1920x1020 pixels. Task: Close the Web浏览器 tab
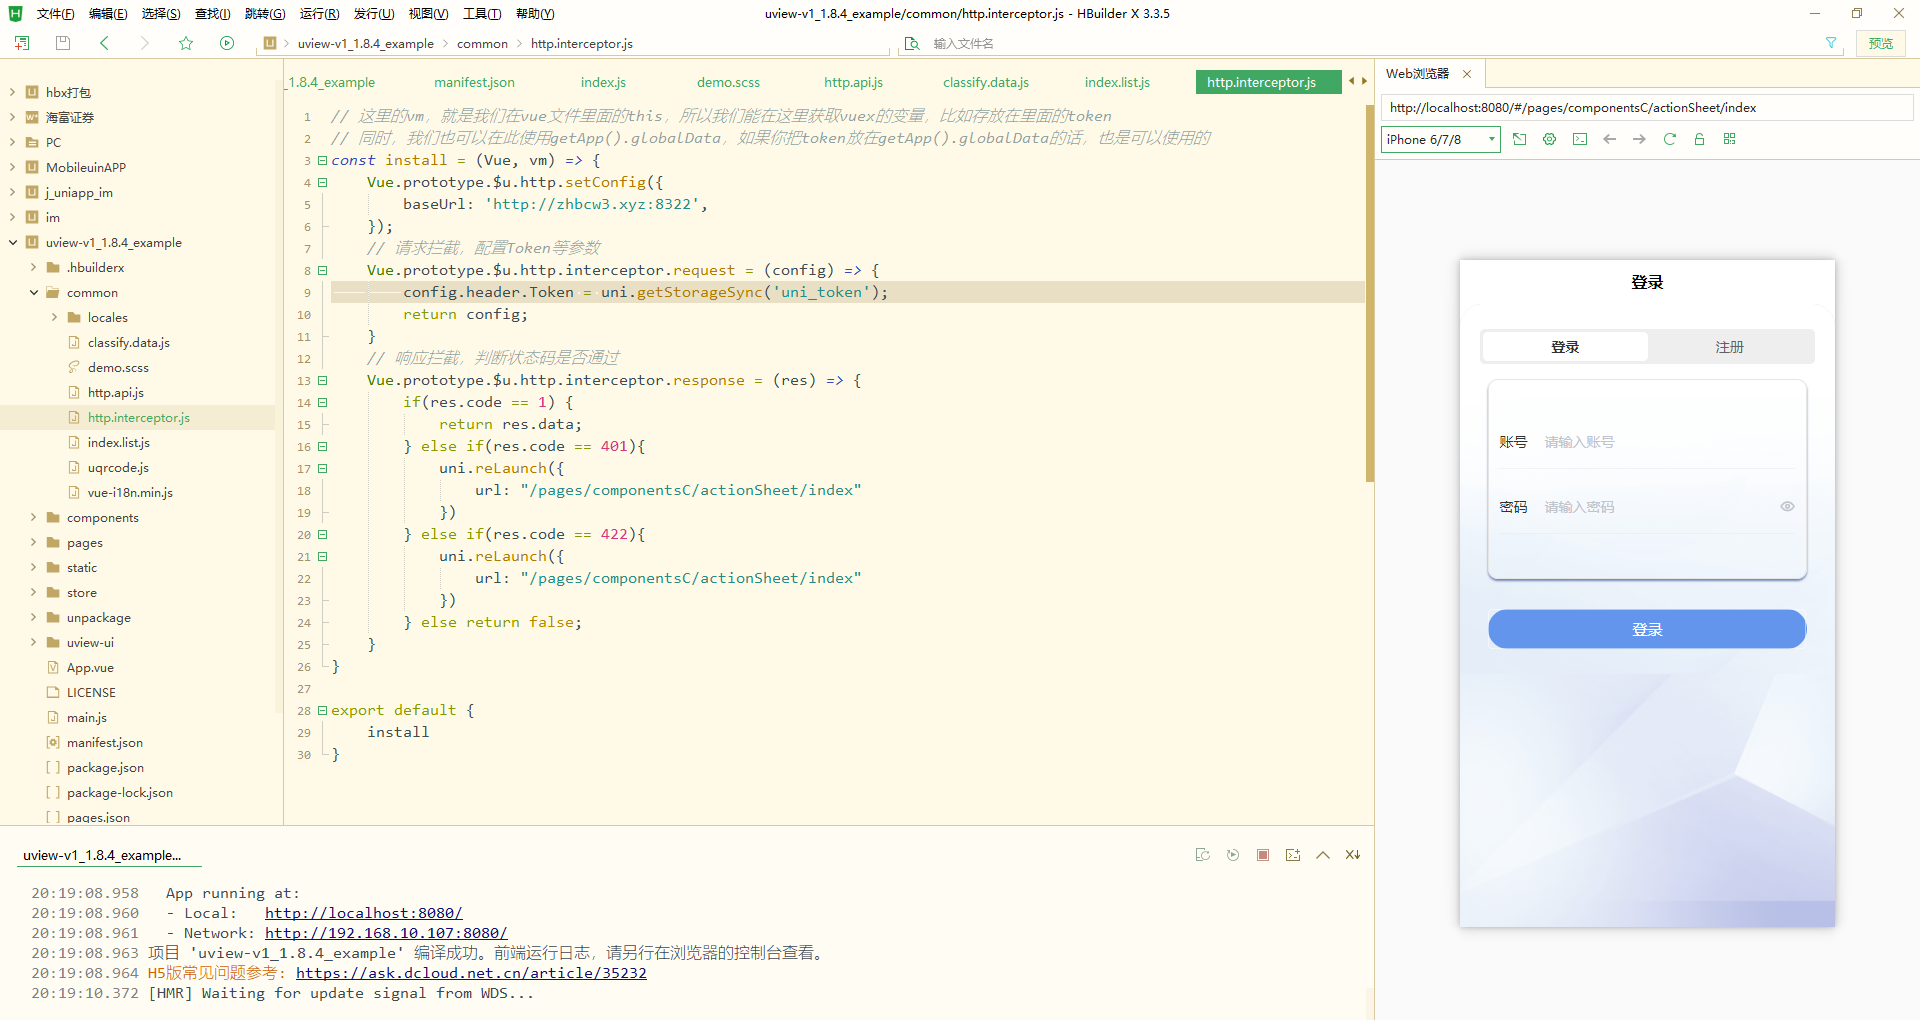[1467, 74]
